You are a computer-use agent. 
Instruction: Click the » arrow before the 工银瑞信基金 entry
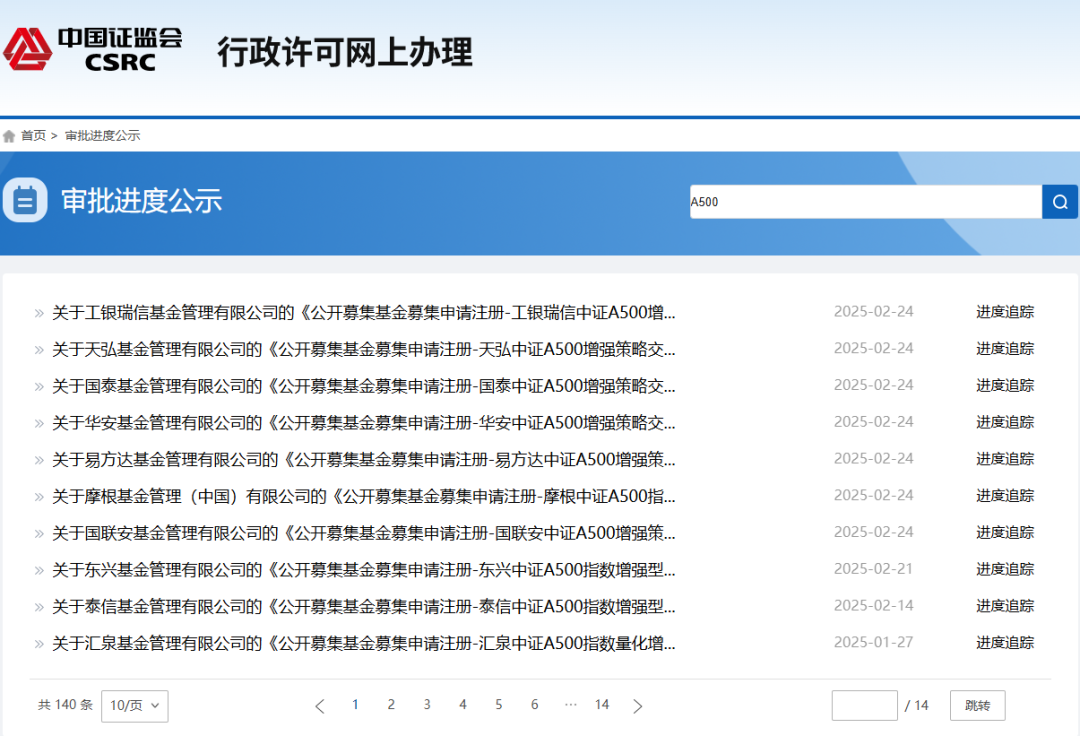point(40,312)
